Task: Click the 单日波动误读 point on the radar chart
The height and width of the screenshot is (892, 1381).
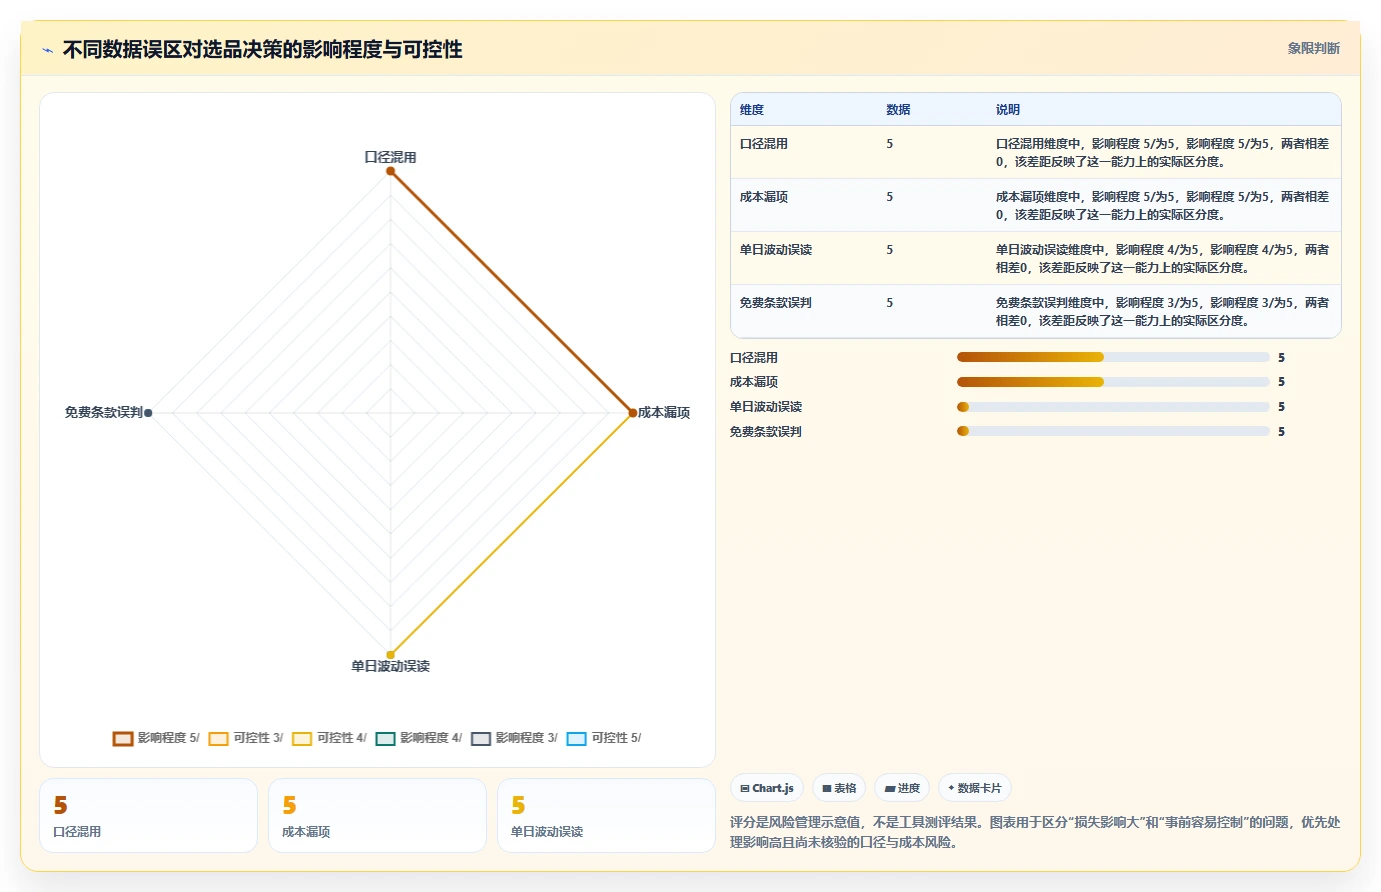Action: (x=391, y=655)
